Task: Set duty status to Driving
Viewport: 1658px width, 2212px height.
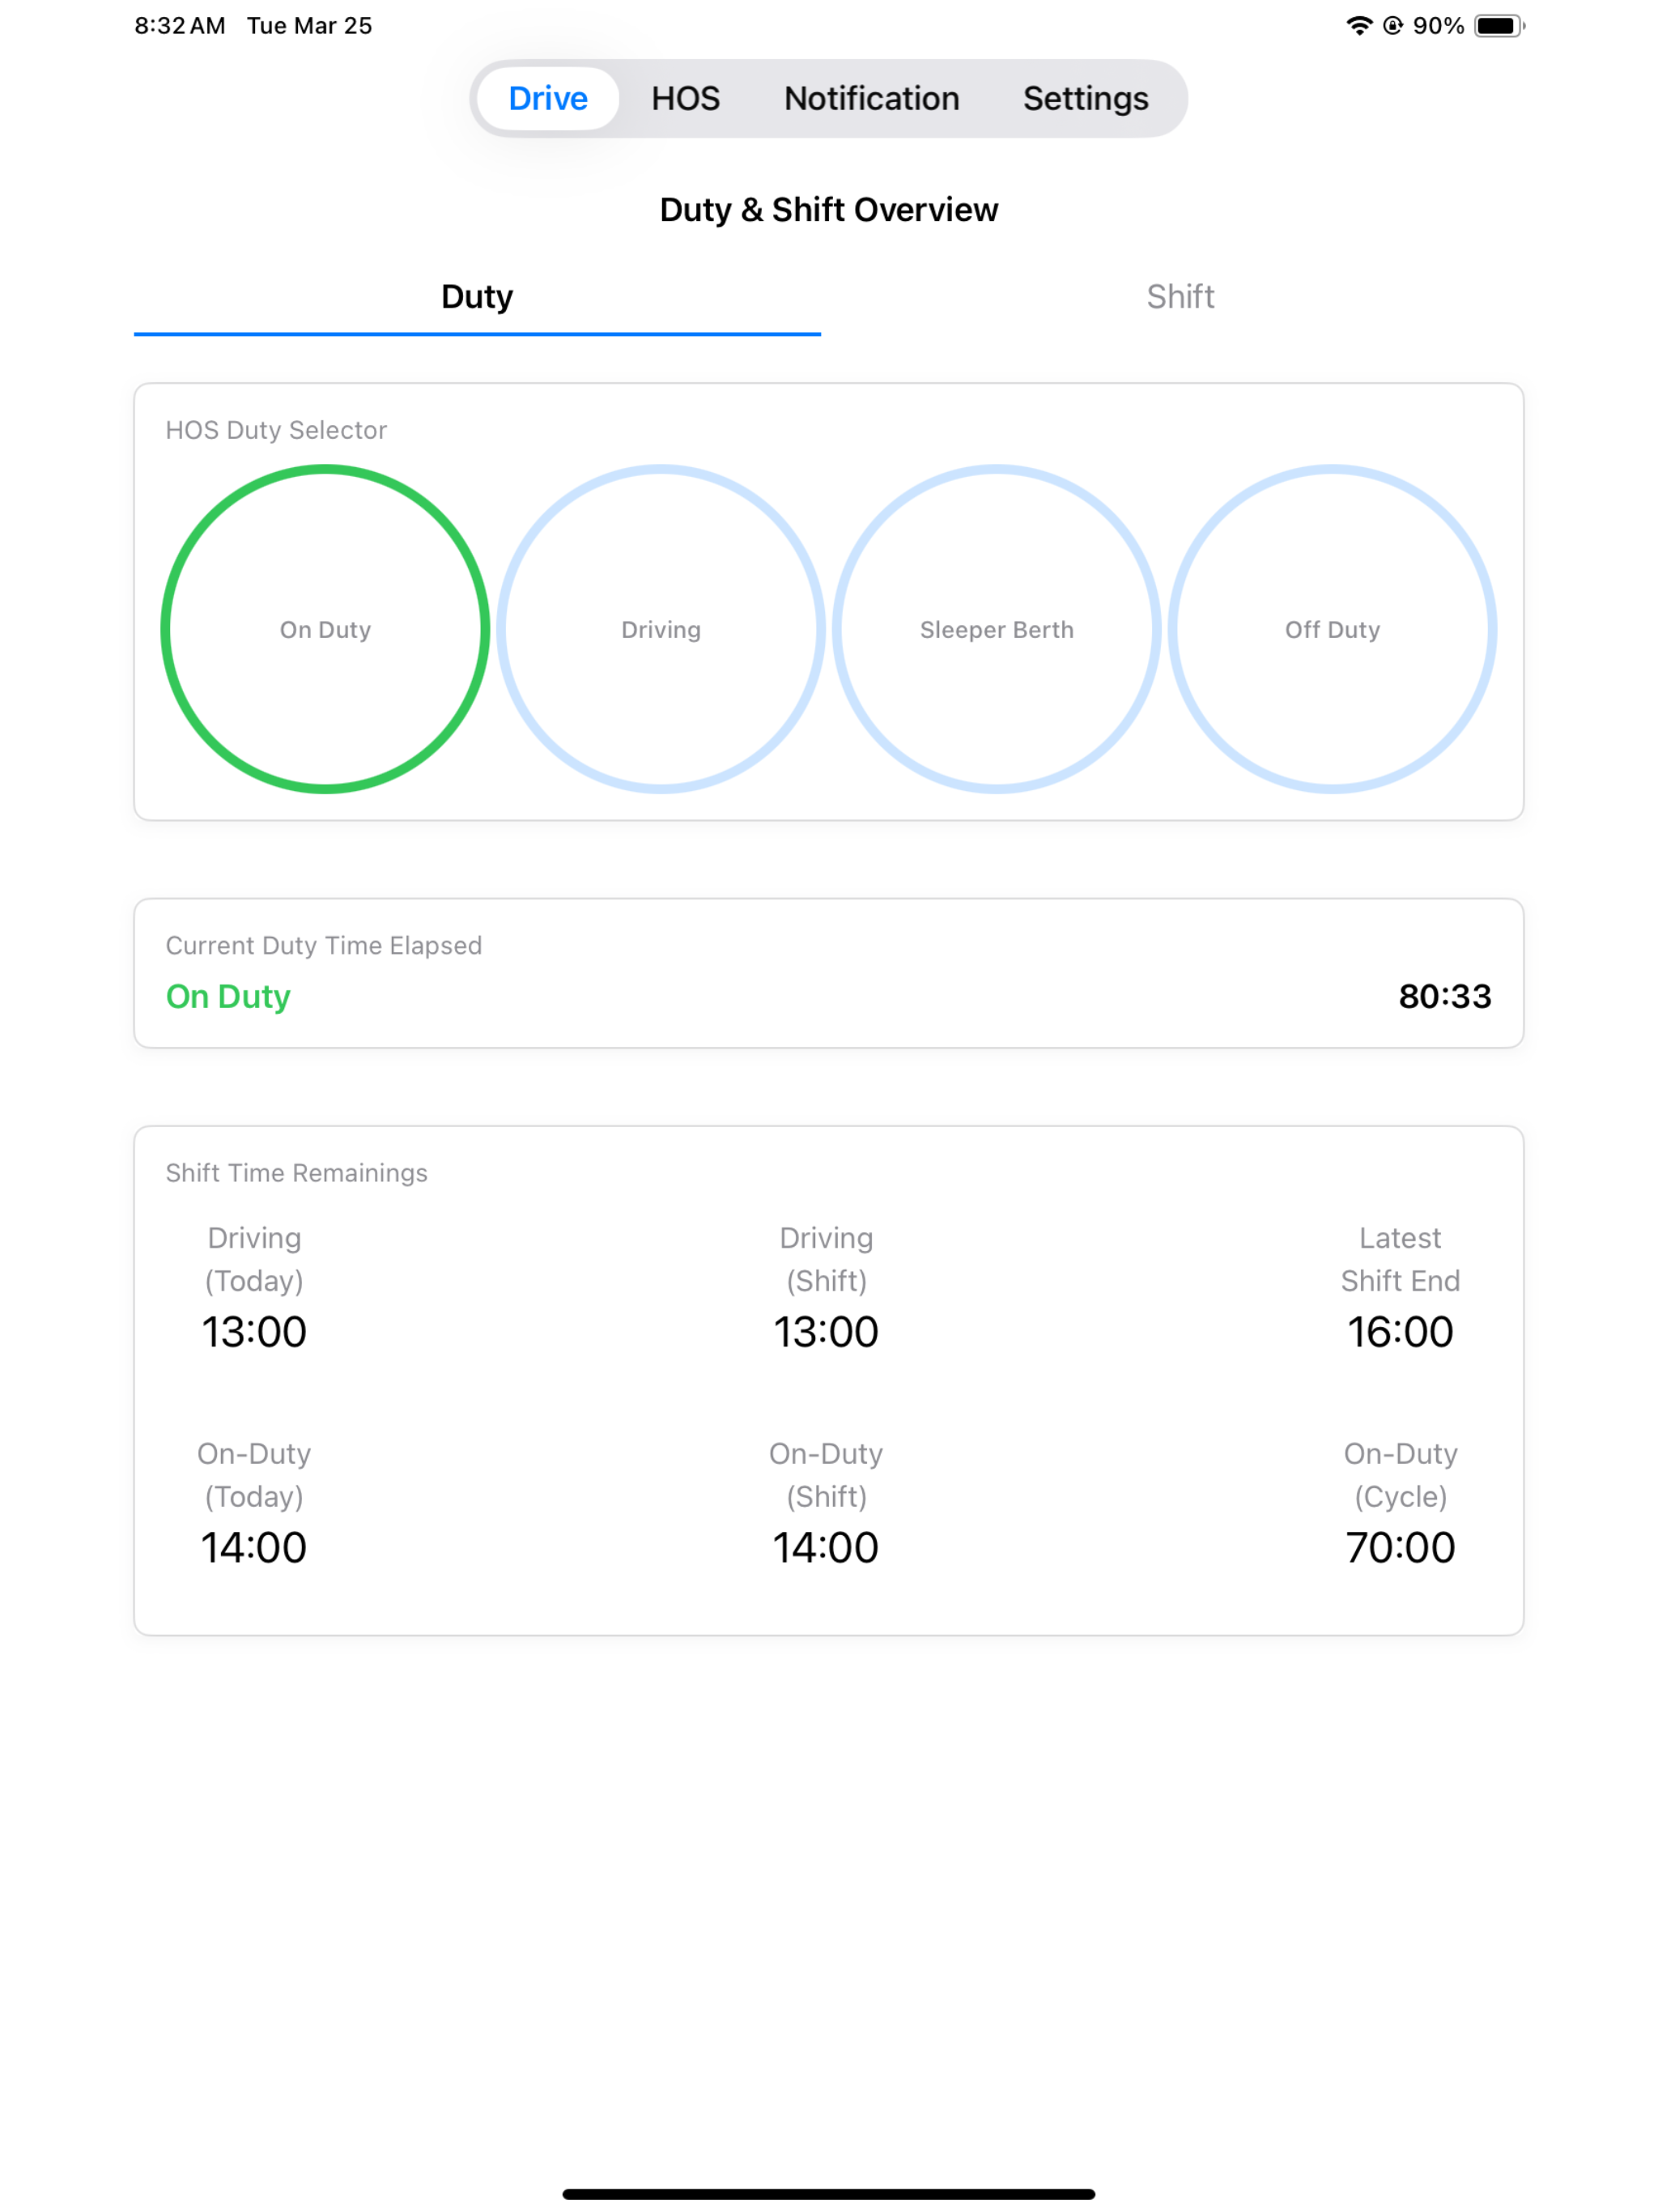Action: [661, 629]
